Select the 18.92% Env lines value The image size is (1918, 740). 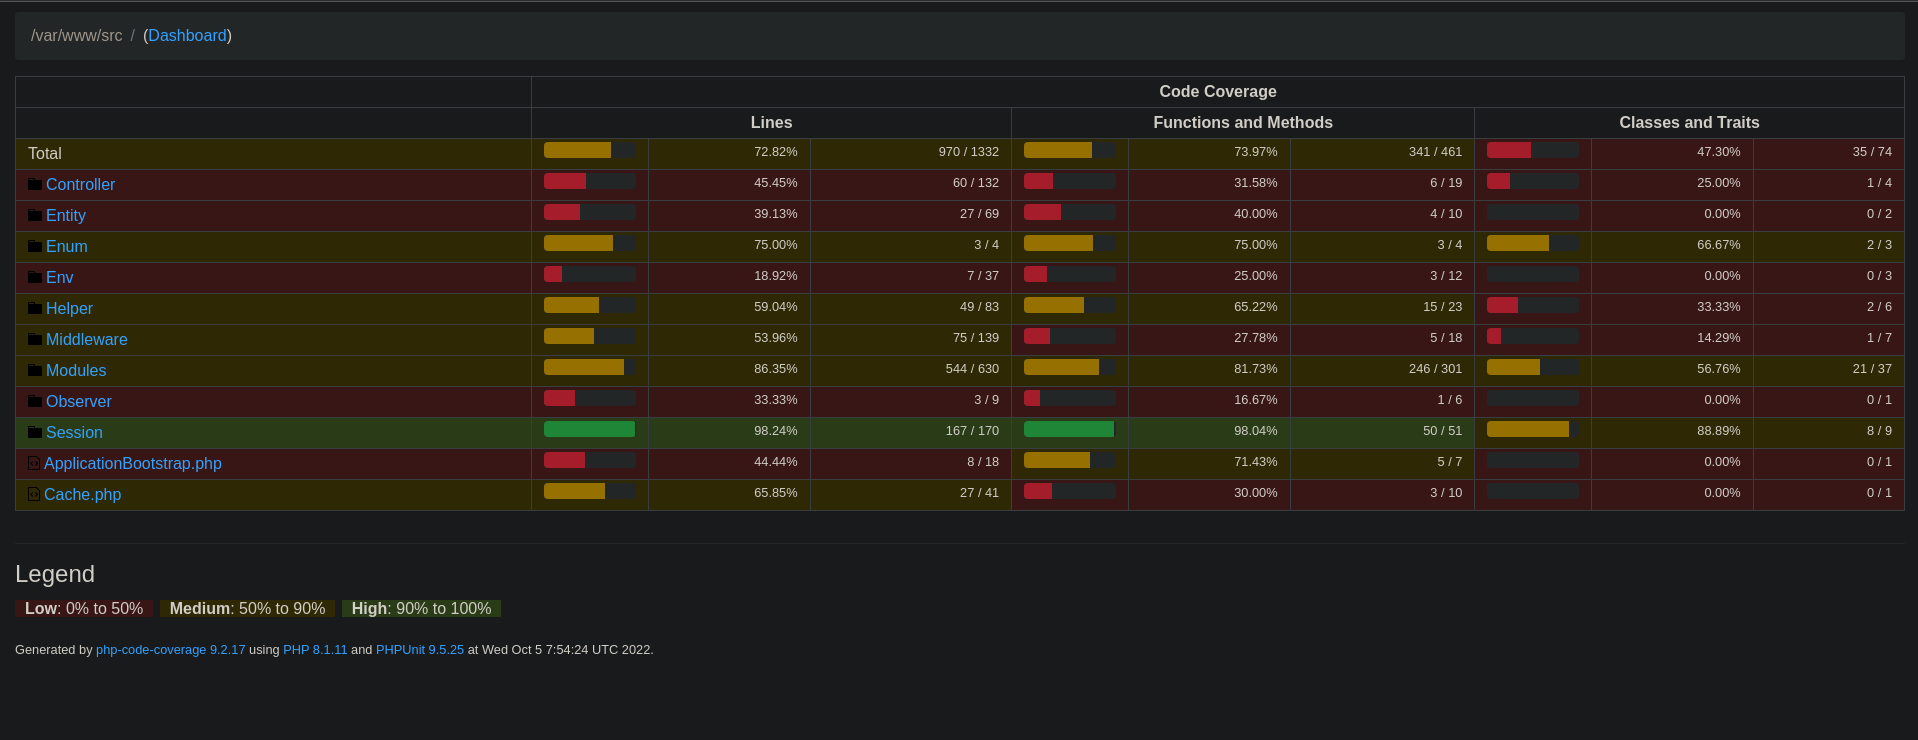point(776,276)
